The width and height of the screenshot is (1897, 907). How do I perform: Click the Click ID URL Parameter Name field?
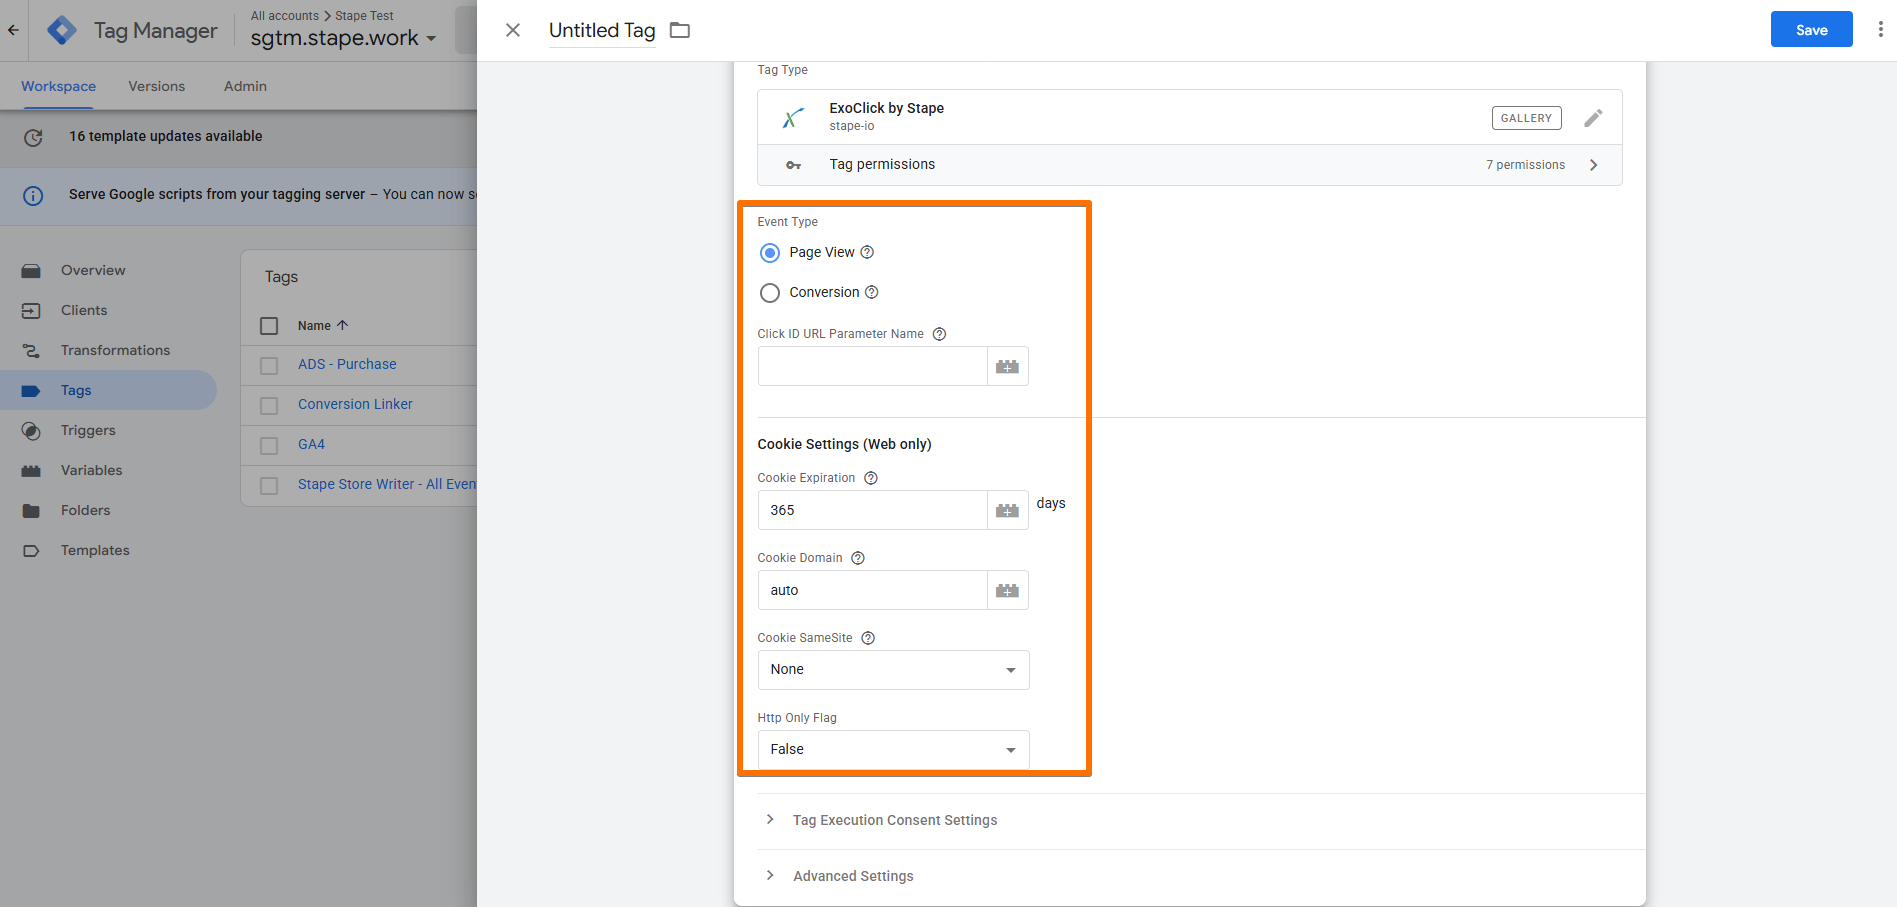click(872, 367)
